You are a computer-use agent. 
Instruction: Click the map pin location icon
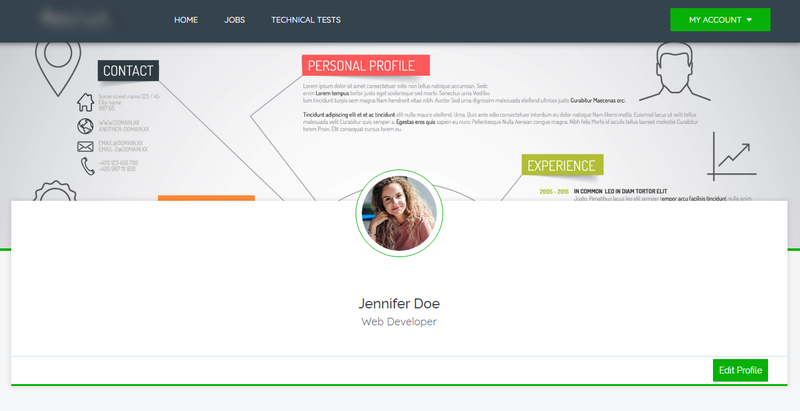pos(56,65)
